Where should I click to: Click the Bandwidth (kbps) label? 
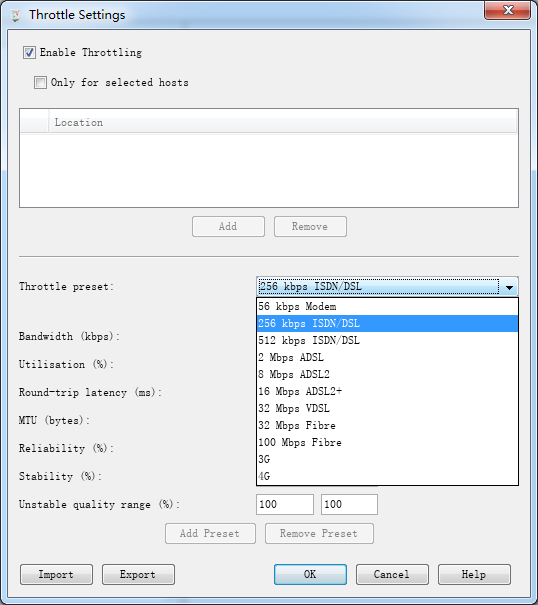[x=69, y=336]
